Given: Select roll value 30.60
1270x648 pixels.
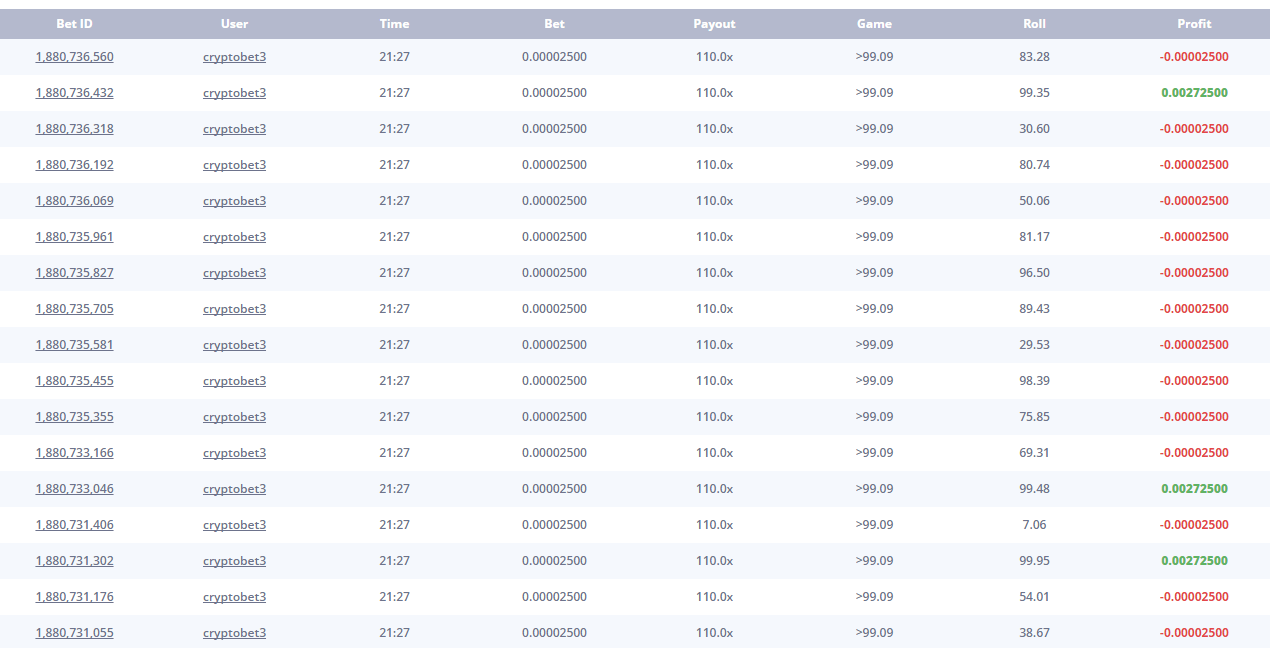Looking at the screenshot, I should coord(1034,129).
